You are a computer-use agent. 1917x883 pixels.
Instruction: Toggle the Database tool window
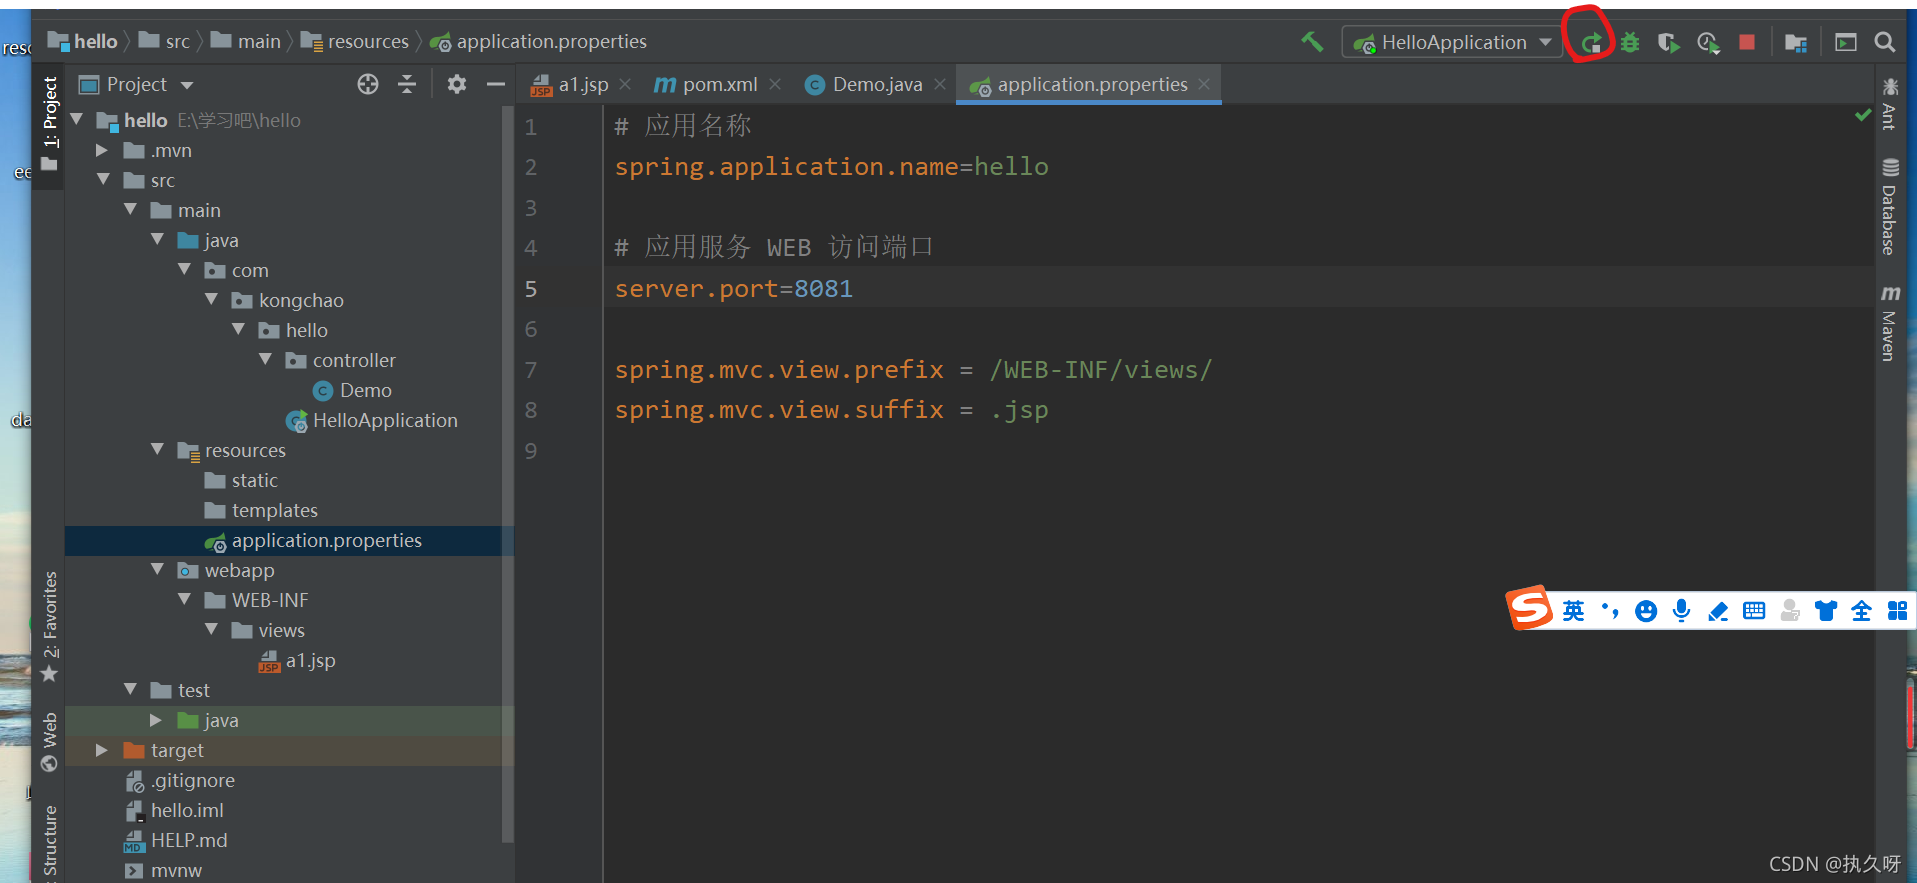coord(1890,207)
